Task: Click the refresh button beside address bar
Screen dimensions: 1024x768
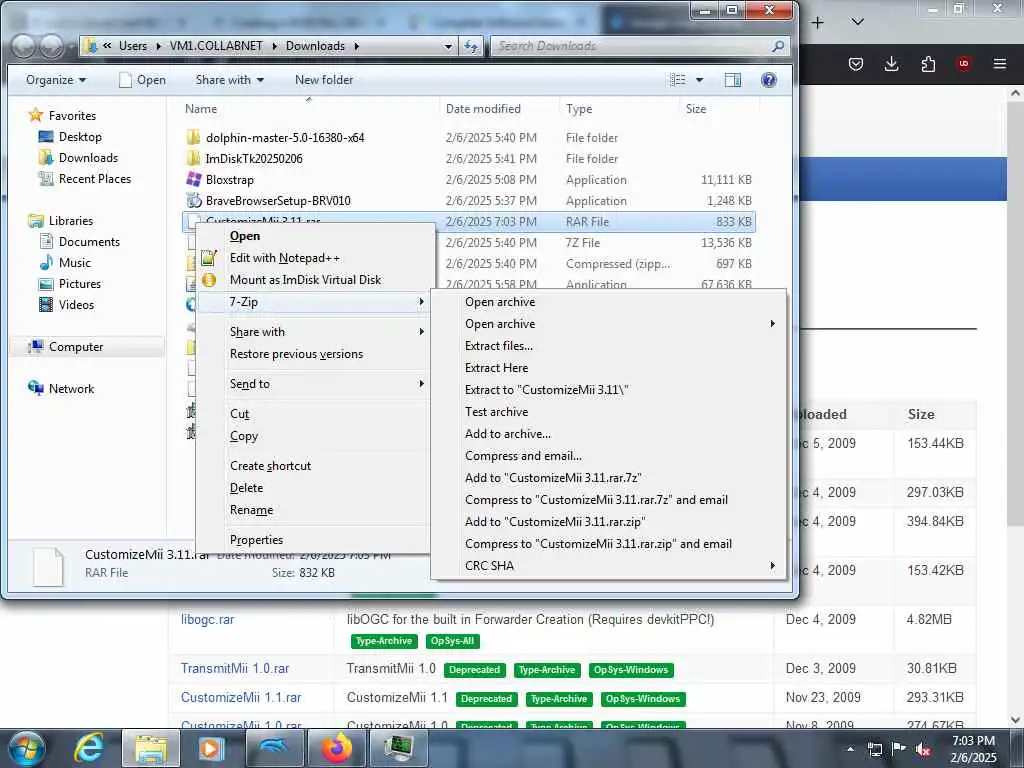Action: (471, 46)
